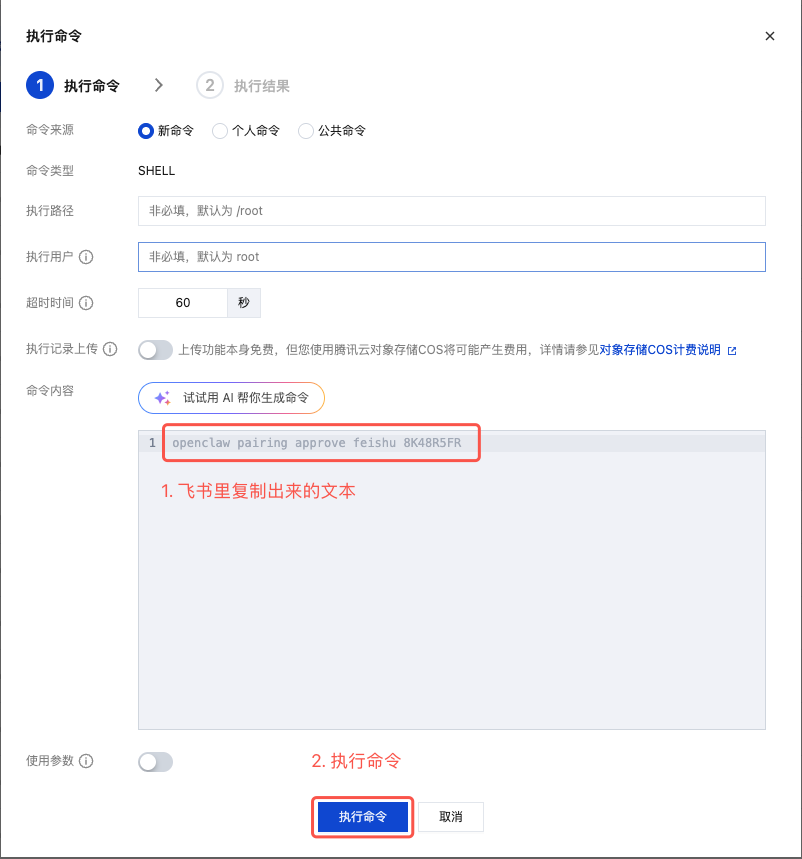Click the info icon next to 执行用户

(86, 257)
